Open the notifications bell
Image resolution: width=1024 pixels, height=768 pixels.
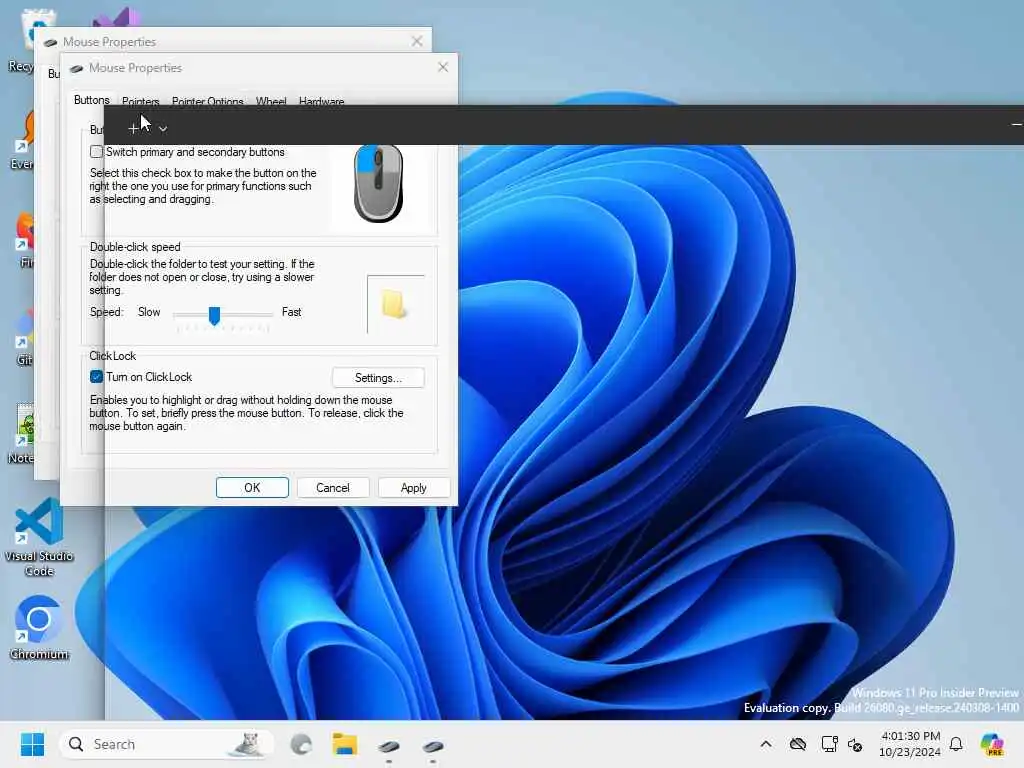pyautogui.click(x=956, y=744)
